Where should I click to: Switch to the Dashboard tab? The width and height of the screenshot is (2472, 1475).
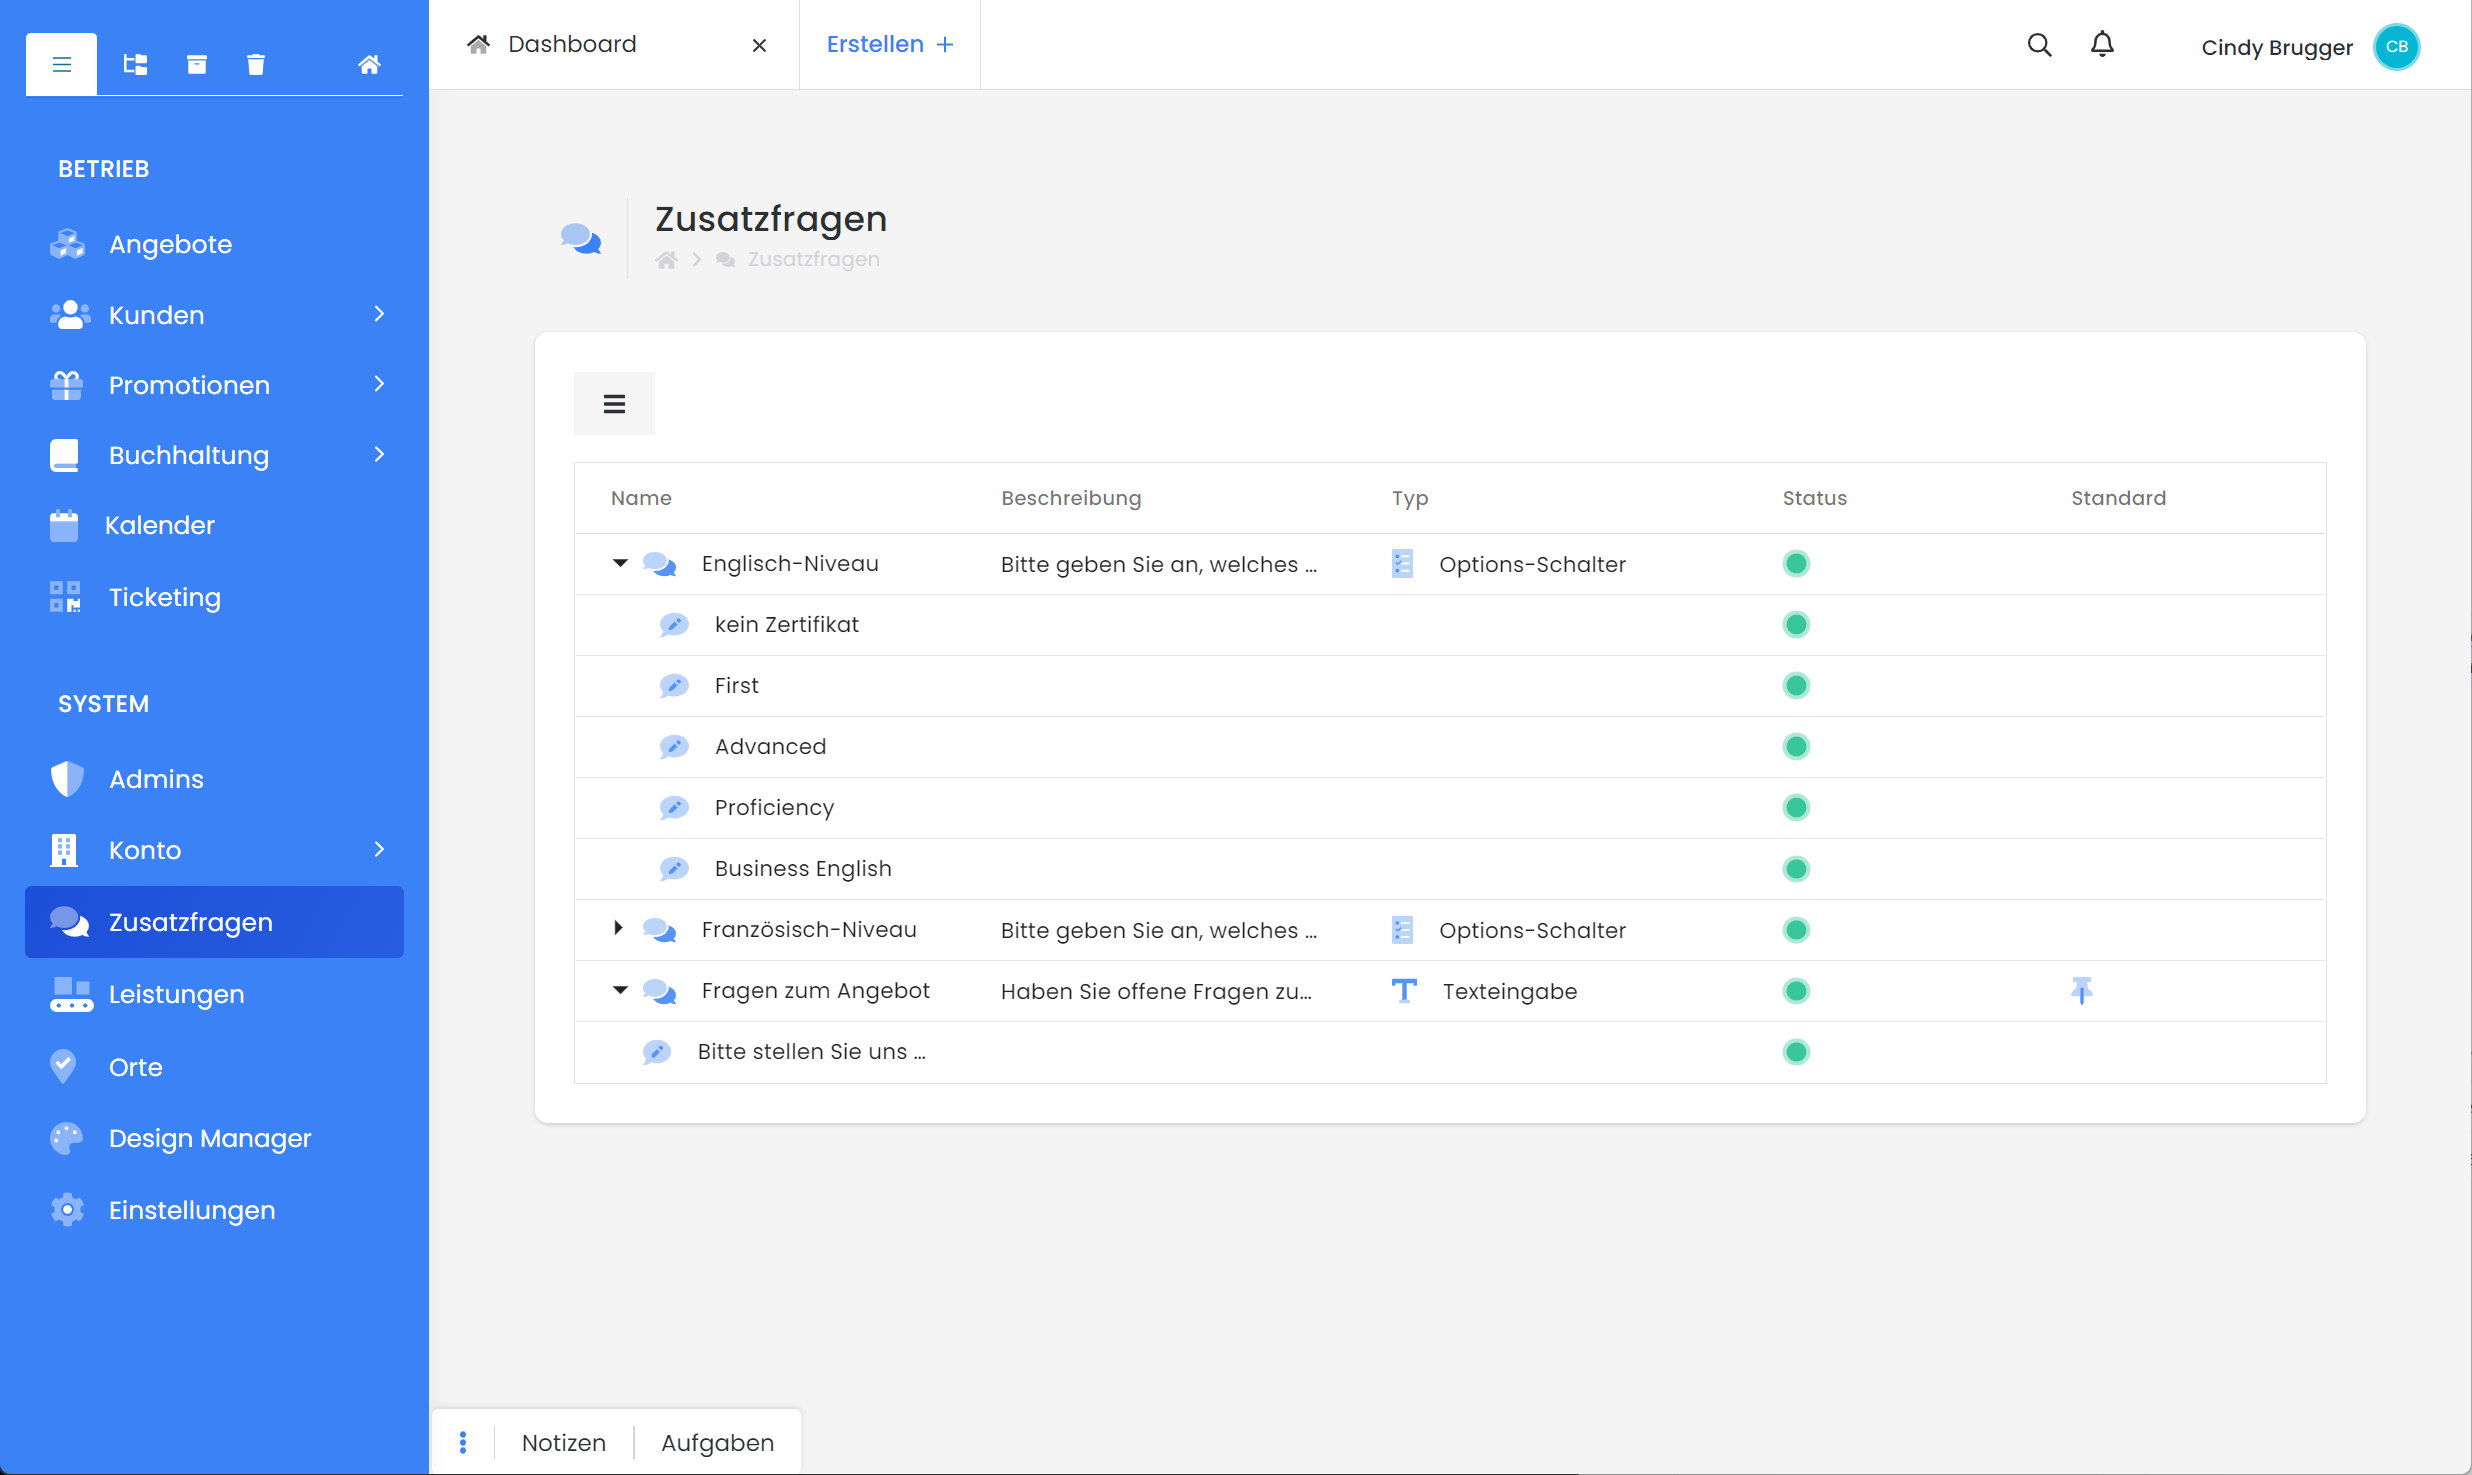pyautogui.click(x=572, y=45)
